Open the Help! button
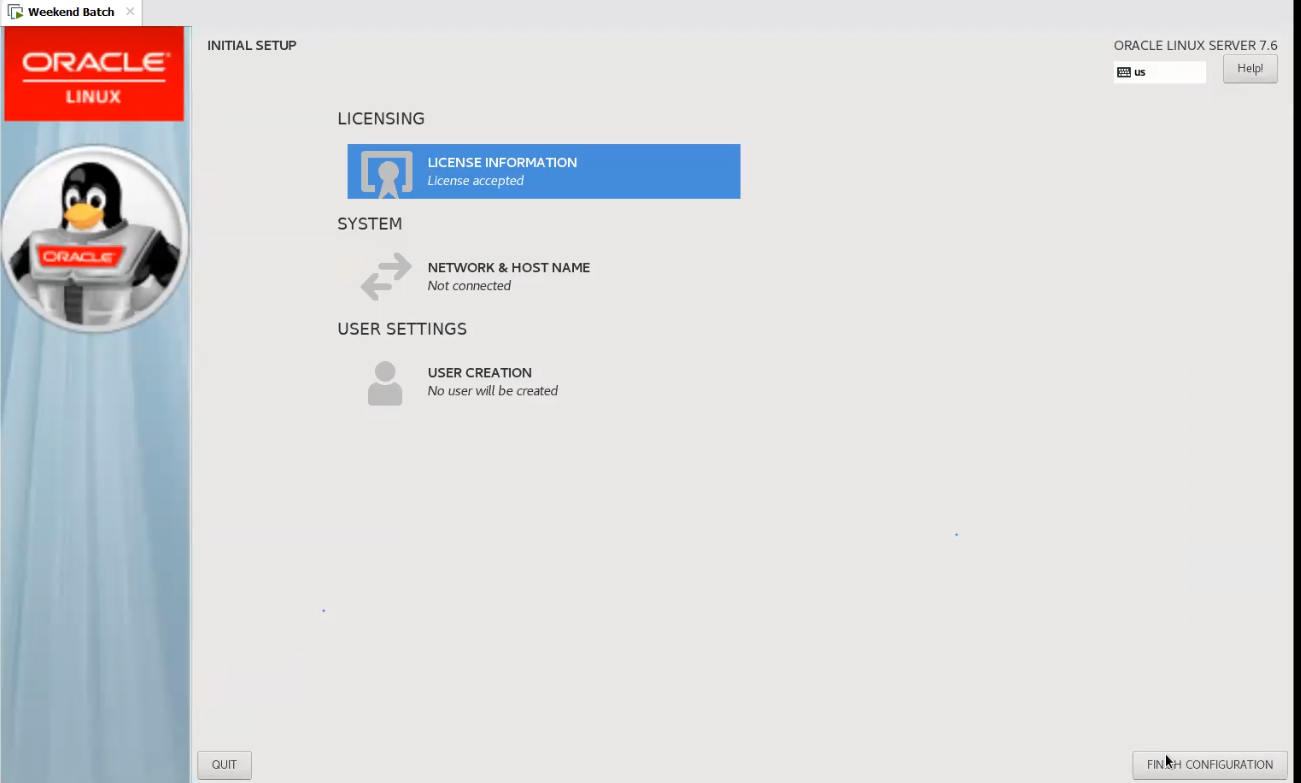 tap(1250, 68)
